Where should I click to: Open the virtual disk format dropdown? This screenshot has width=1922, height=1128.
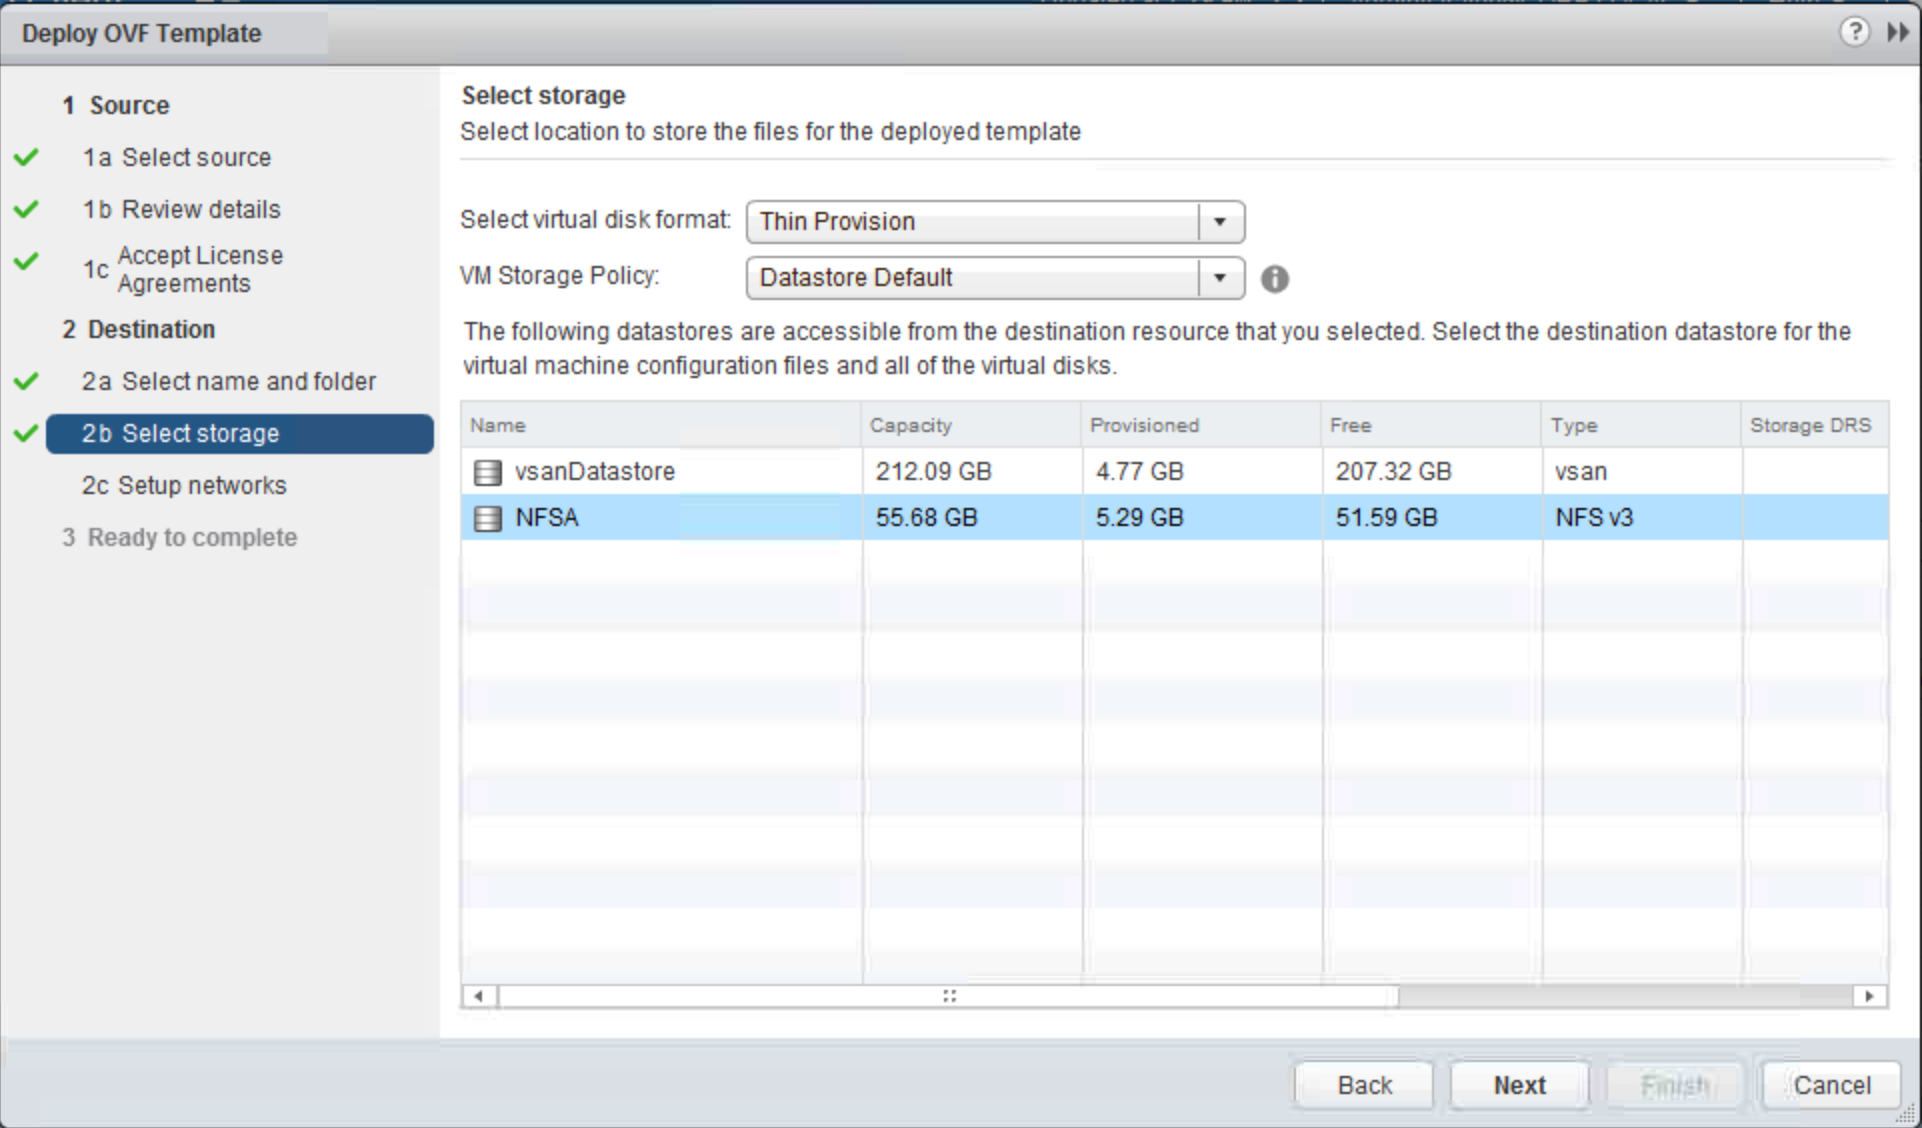pos(1219,222)
